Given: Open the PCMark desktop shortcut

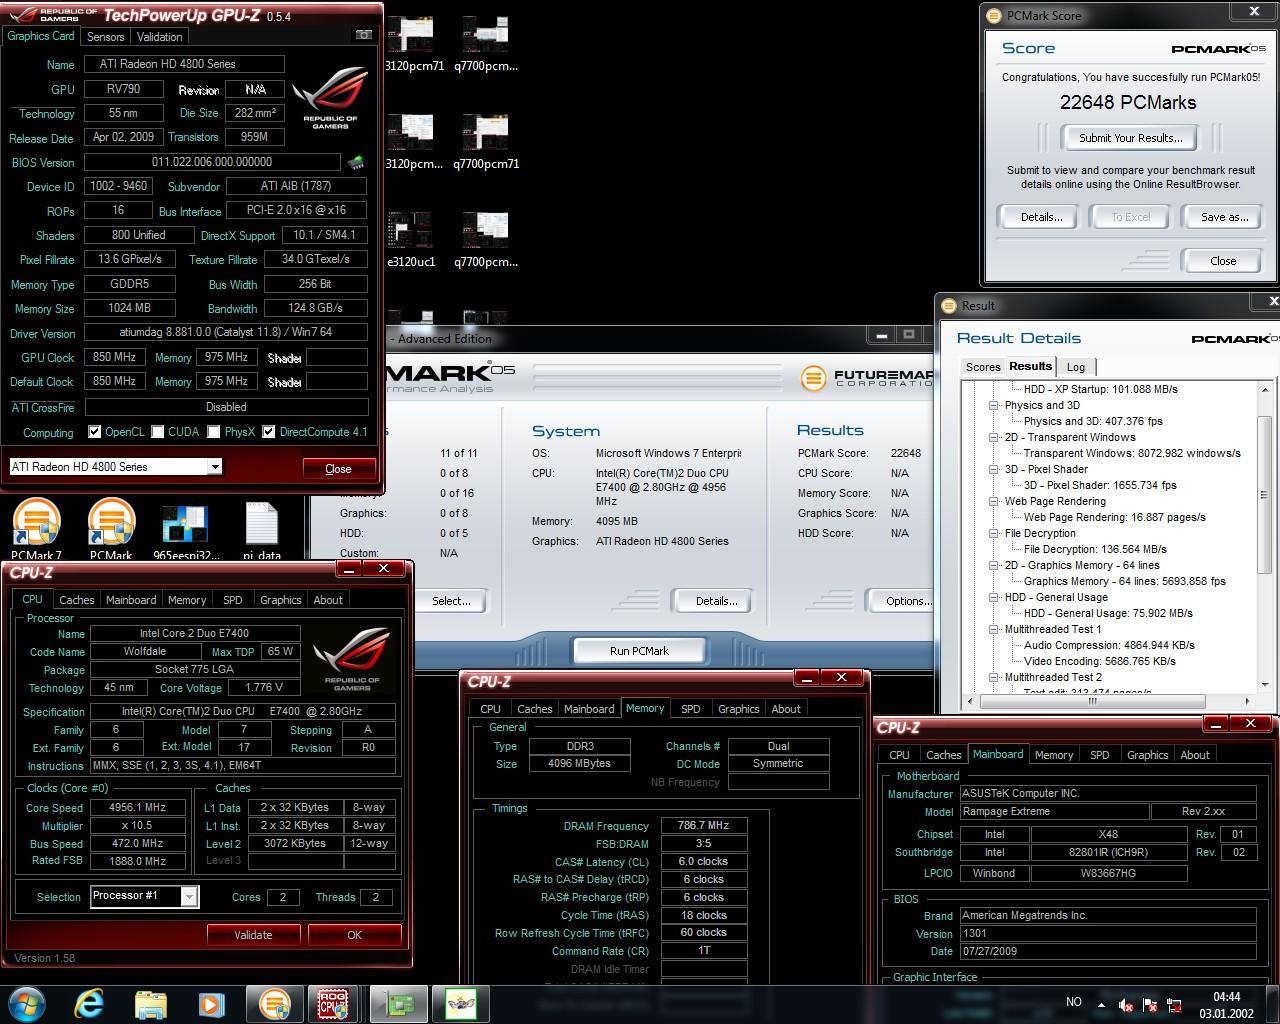Looking at the screenshot, I should [x=111, y=530].
